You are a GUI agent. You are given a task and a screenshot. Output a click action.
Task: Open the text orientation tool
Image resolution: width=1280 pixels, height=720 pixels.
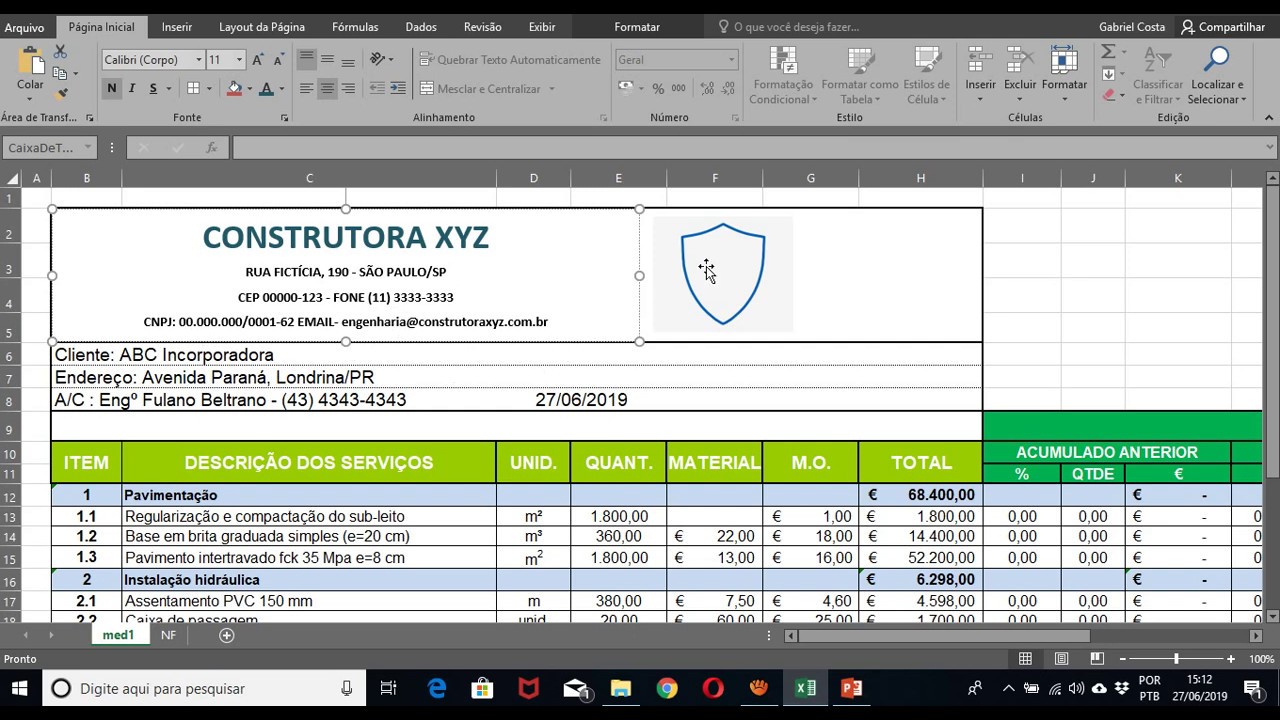point(377,60)
